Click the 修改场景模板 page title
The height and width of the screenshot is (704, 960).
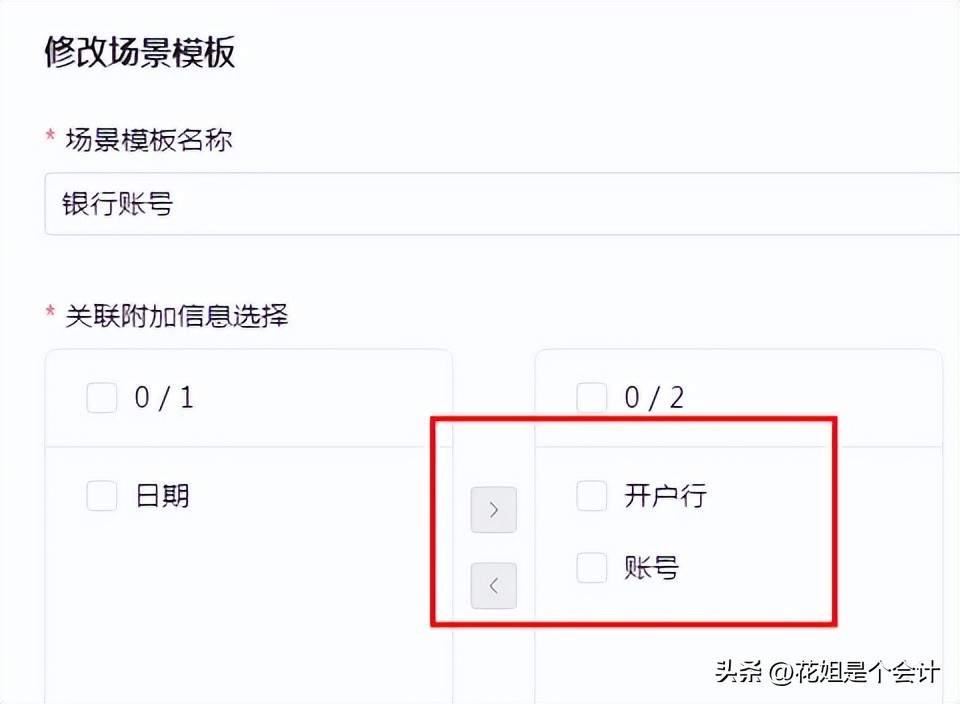[x=138, y=52]
